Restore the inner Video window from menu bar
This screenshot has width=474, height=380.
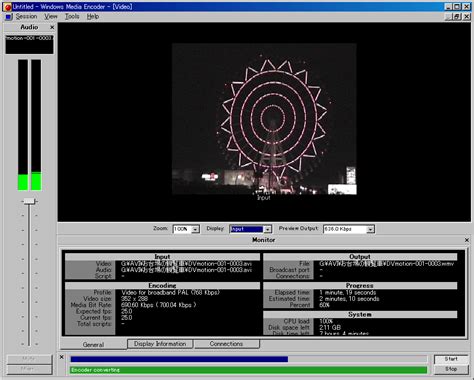[457, 17]
